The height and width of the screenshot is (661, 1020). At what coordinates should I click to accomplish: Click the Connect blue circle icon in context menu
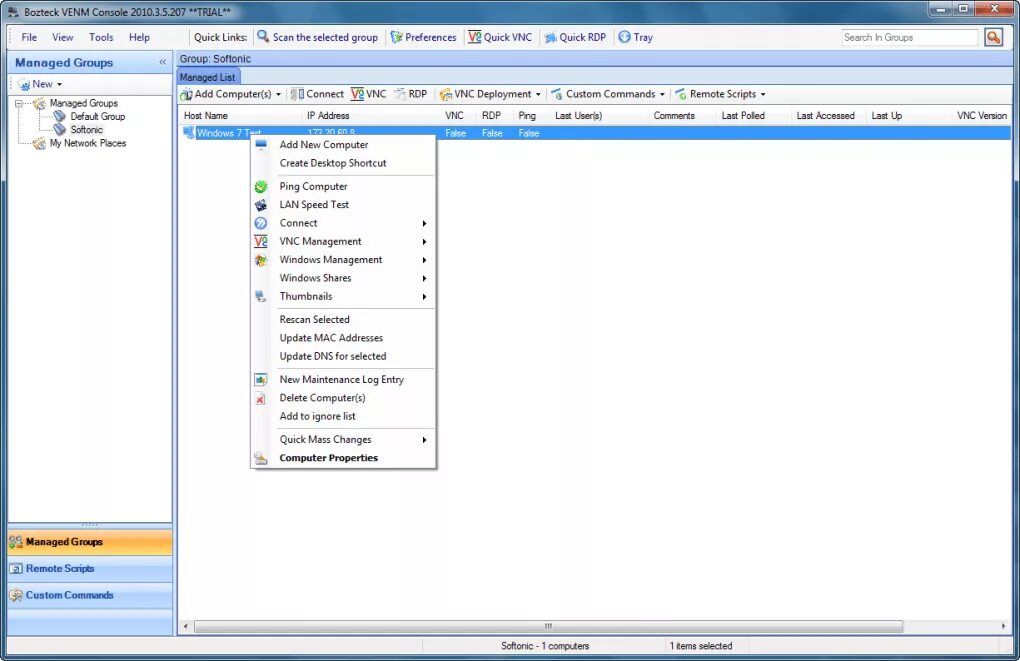(x=261, y=223)
